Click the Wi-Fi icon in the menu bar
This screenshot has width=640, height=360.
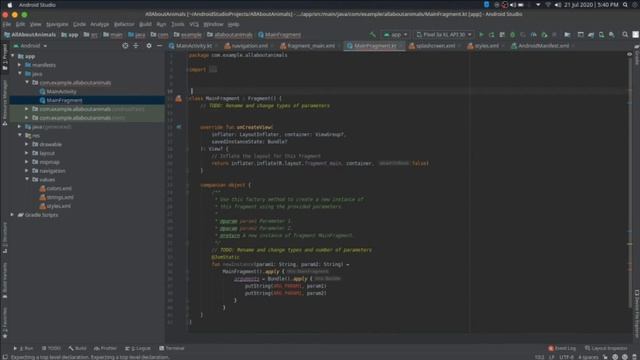point(548,5)
